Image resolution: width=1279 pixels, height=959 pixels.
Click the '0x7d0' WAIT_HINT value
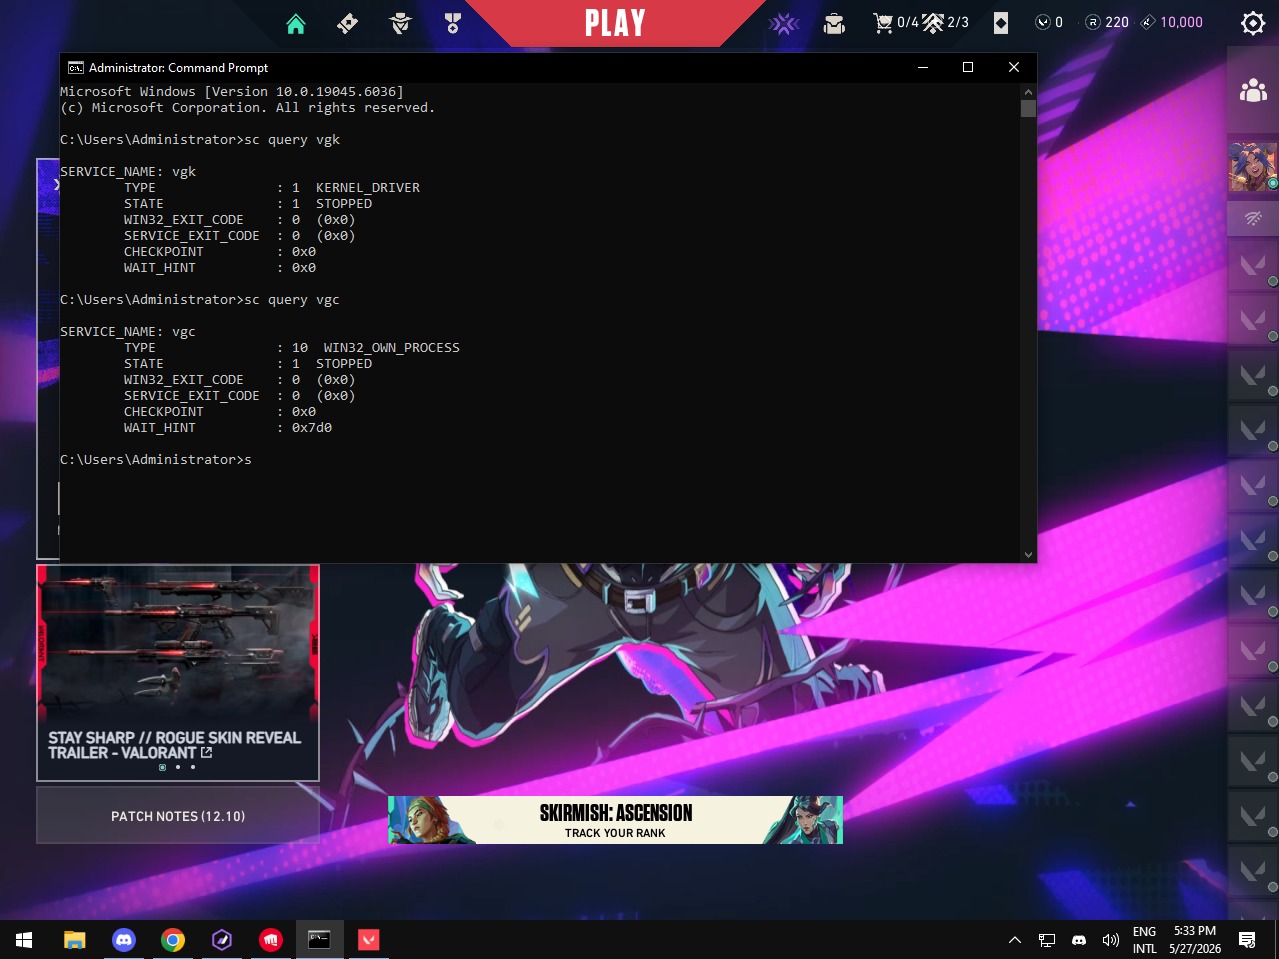312,428
